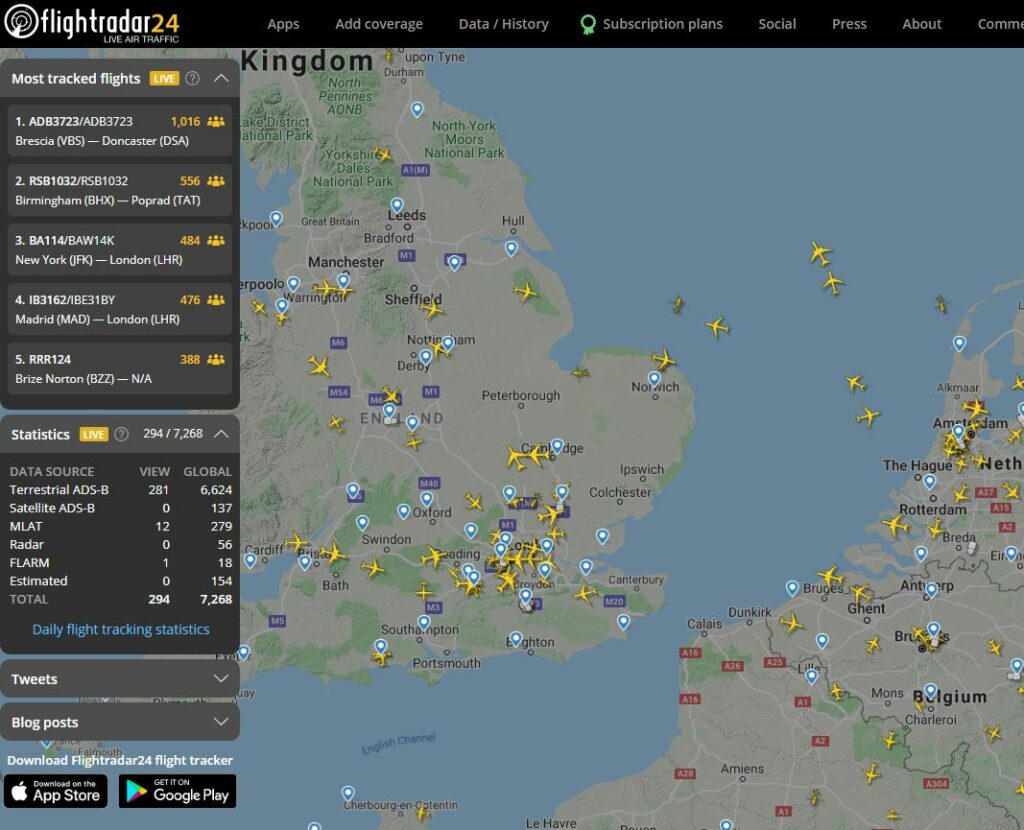
Task: Click viewers icon for IB3162
Action: pos(216,300)
